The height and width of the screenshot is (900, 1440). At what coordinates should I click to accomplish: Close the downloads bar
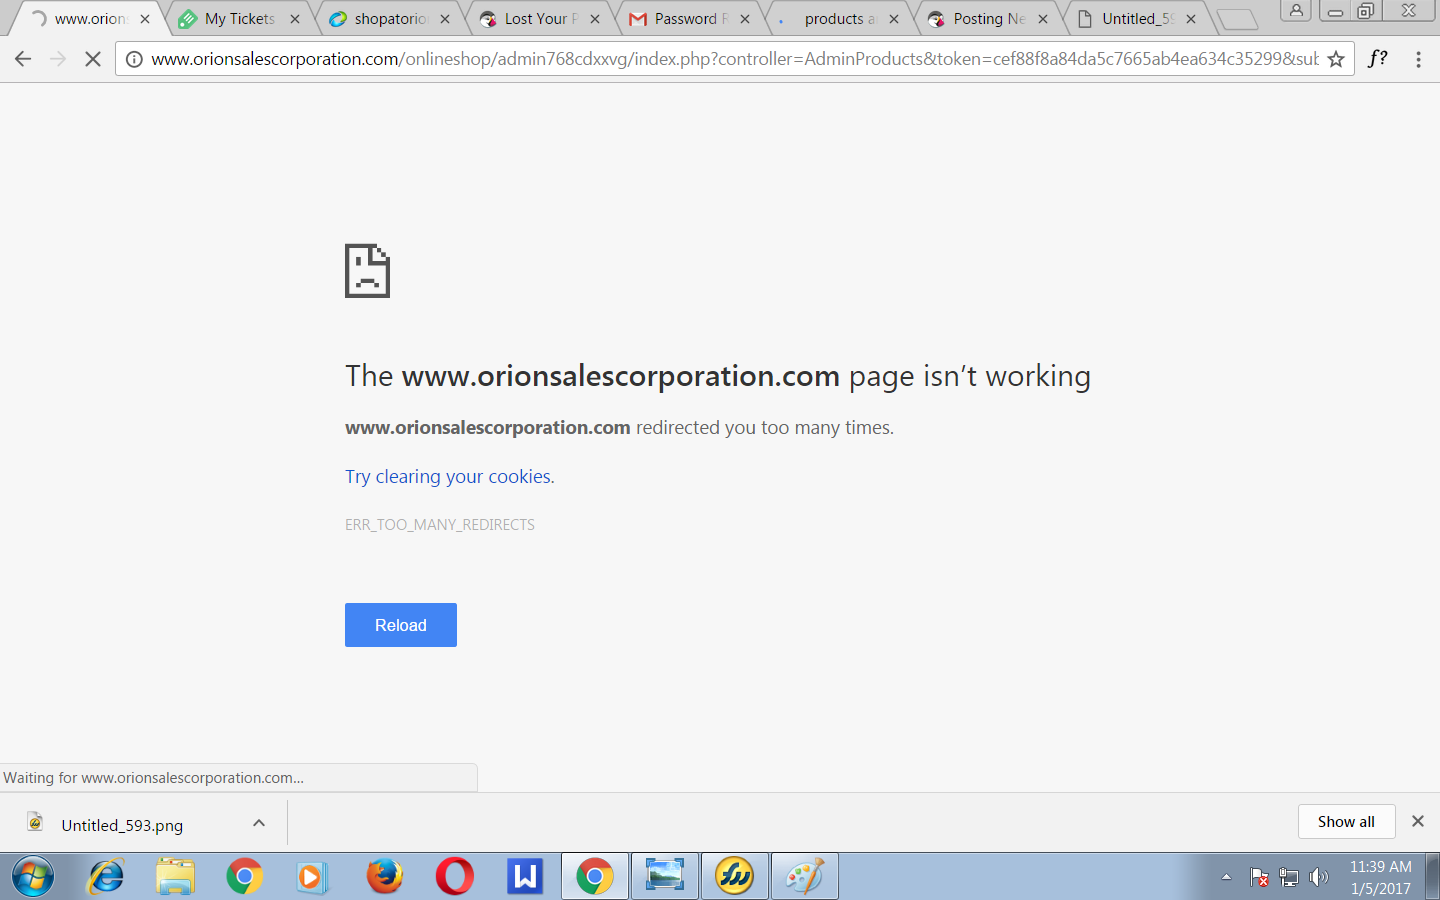click(x=1418, y=821)
